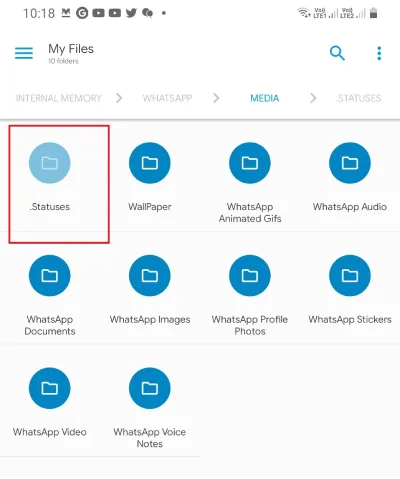Open the WallPaper folder icon
400x479 pixels.
click(150, 163)
